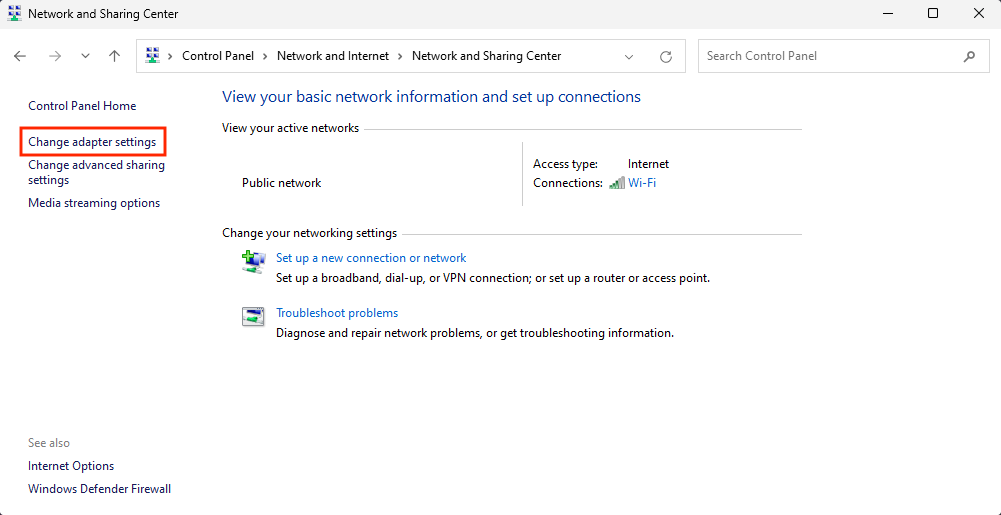This screenshot has height=515, width=1001.
Task: Go up one level with Up arrow
Action: point(114,56)
